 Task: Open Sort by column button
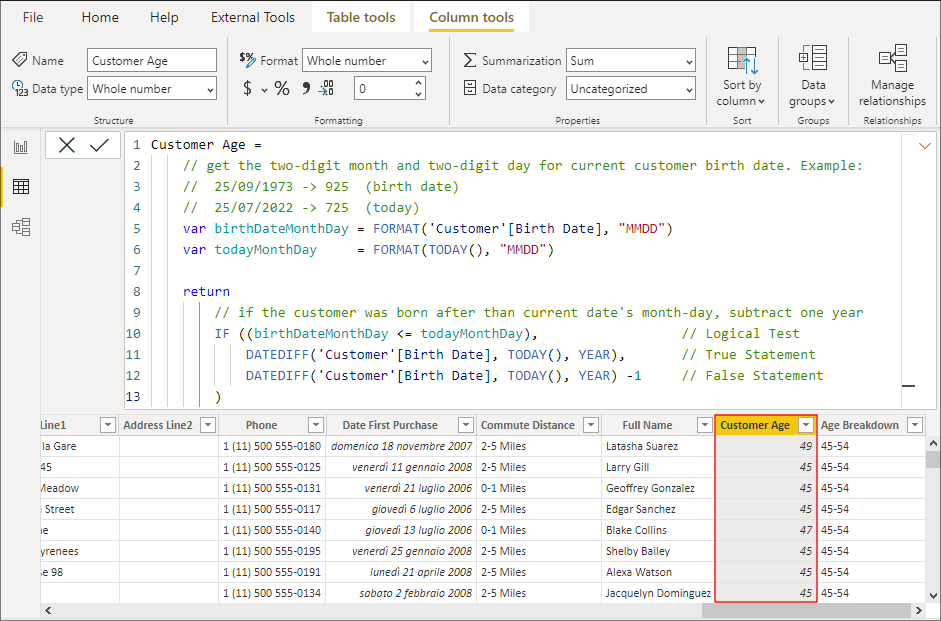click(x=742, y=77)
